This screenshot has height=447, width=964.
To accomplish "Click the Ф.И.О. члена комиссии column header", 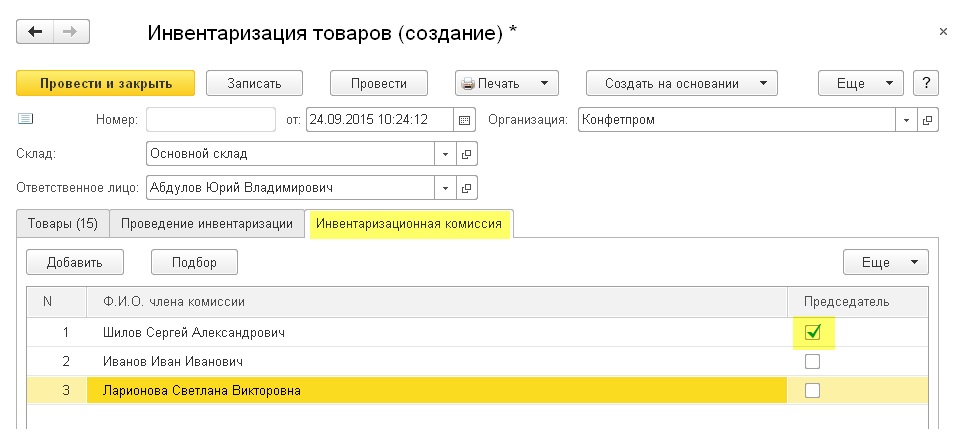I will (437, 302).
